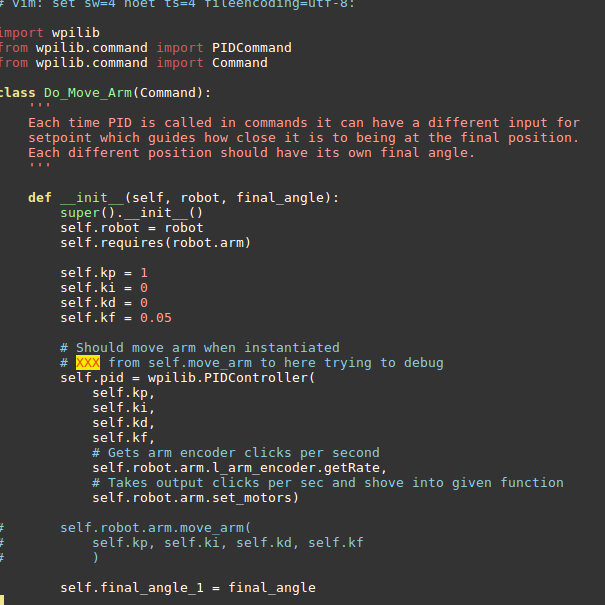Click the PIDCommand import name
The width and height of the screenshot is (605, 605).
click(252, 47)
